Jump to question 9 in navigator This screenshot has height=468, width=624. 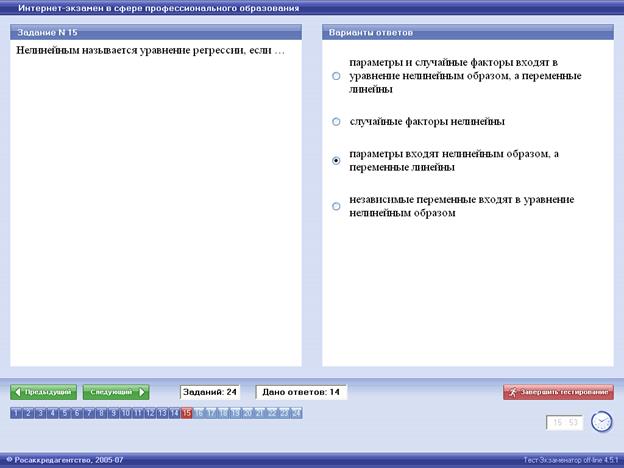113,413
